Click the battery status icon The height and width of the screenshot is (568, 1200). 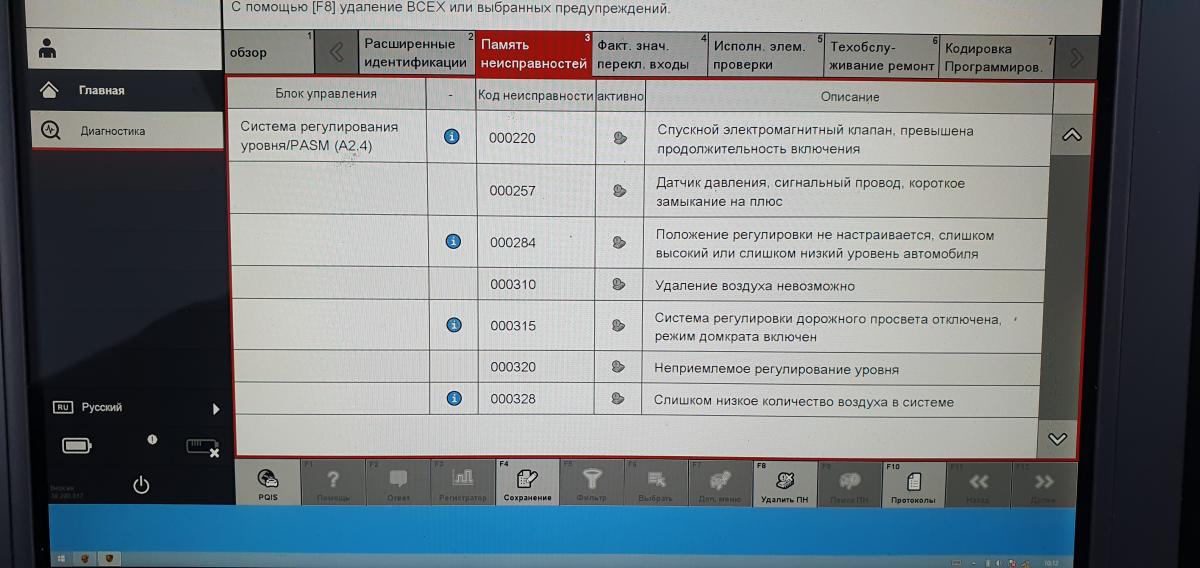(77, 446)
